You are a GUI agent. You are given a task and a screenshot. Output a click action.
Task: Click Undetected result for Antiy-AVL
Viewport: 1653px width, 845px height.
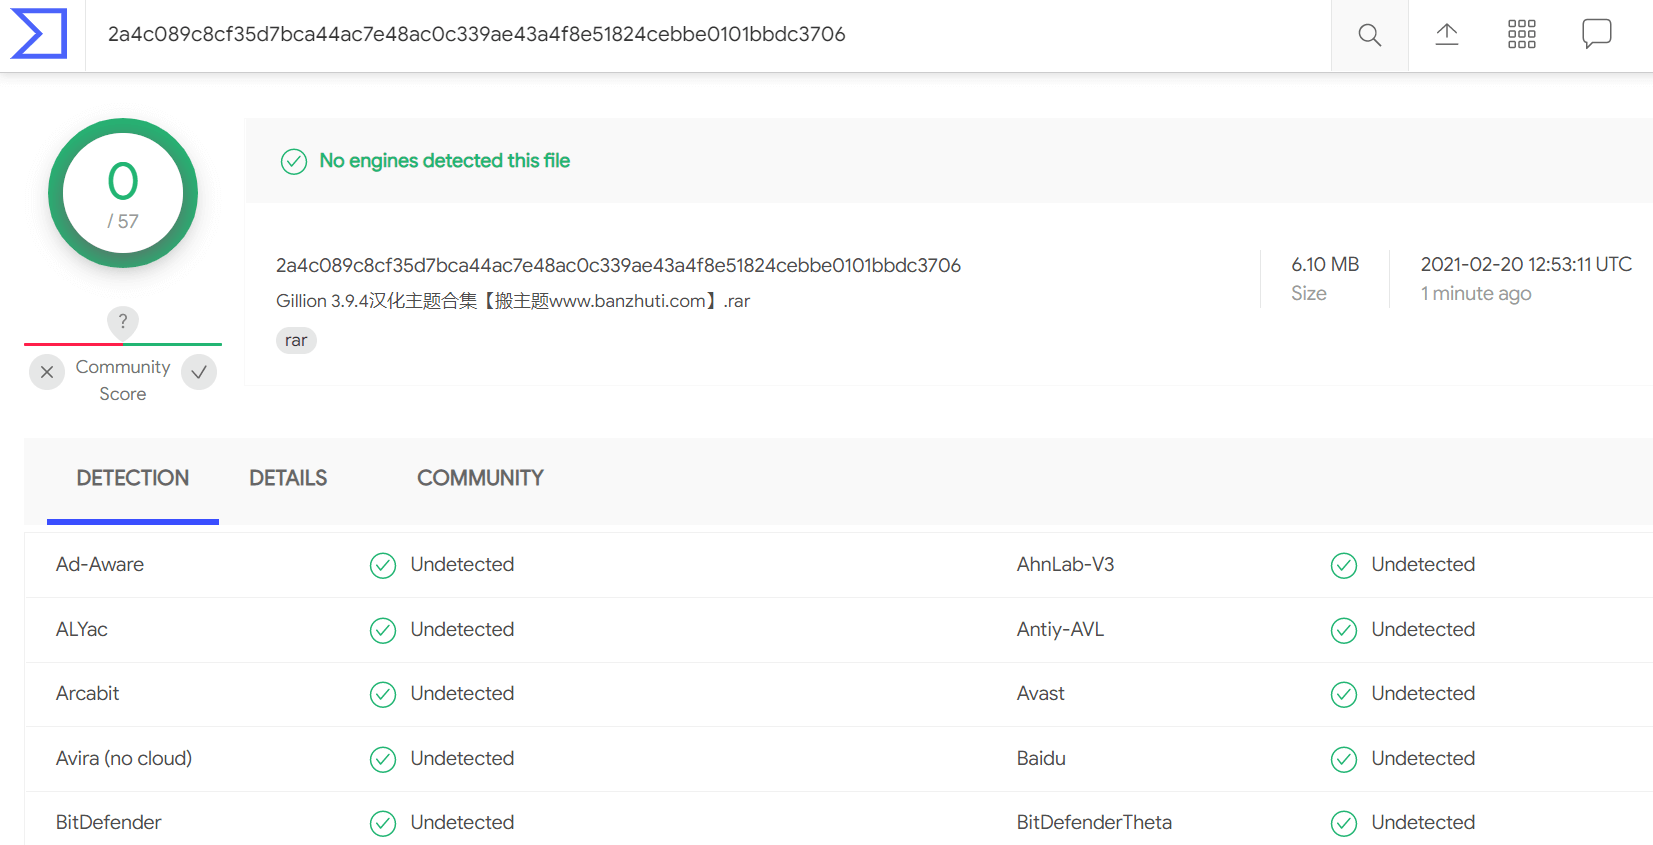pos(1423,629)
